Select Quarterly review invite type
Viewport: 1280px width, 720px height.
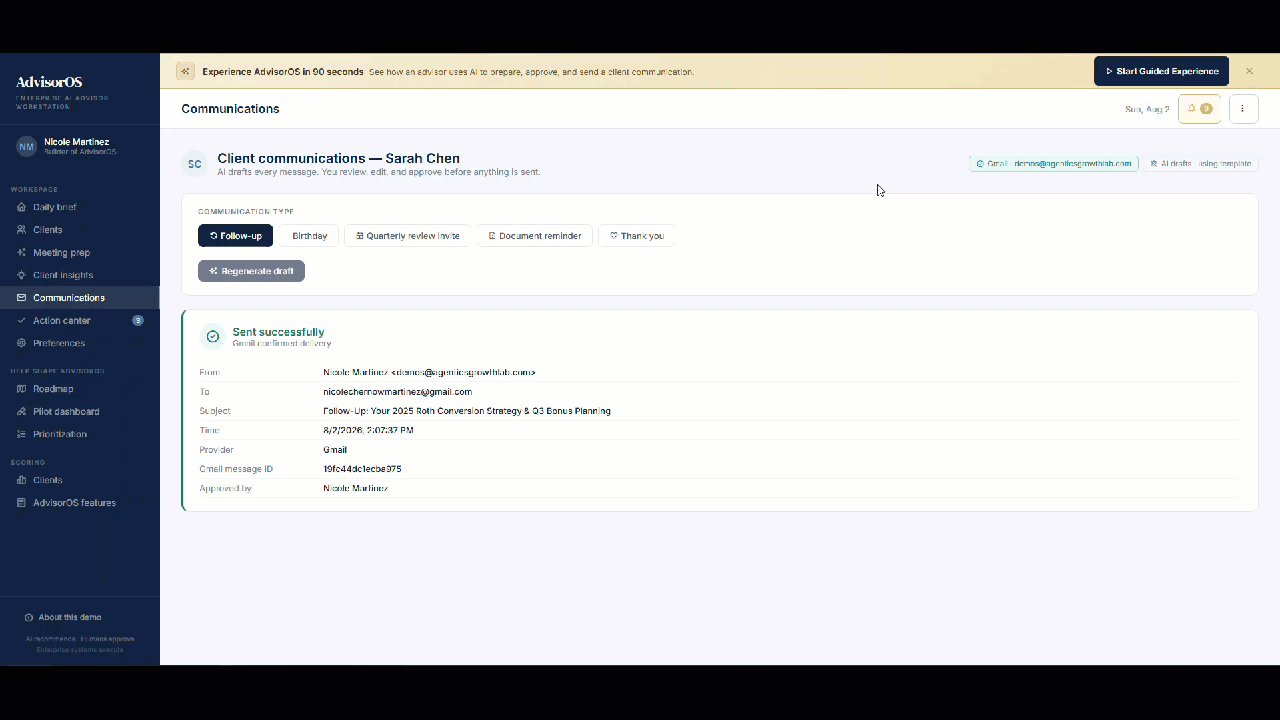(x=408, y=236)
